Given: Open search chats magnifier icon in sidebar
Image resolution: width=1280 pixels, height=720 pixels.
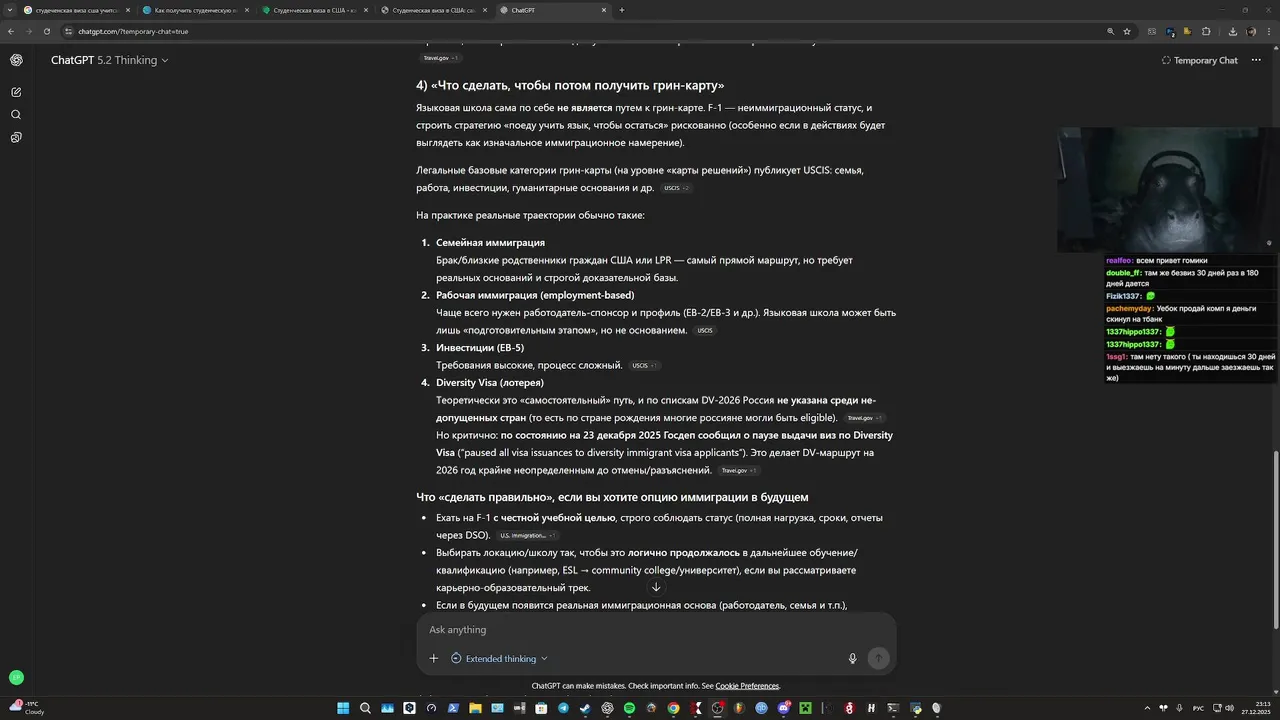Looking at the screenshot, I should point(16,115).
